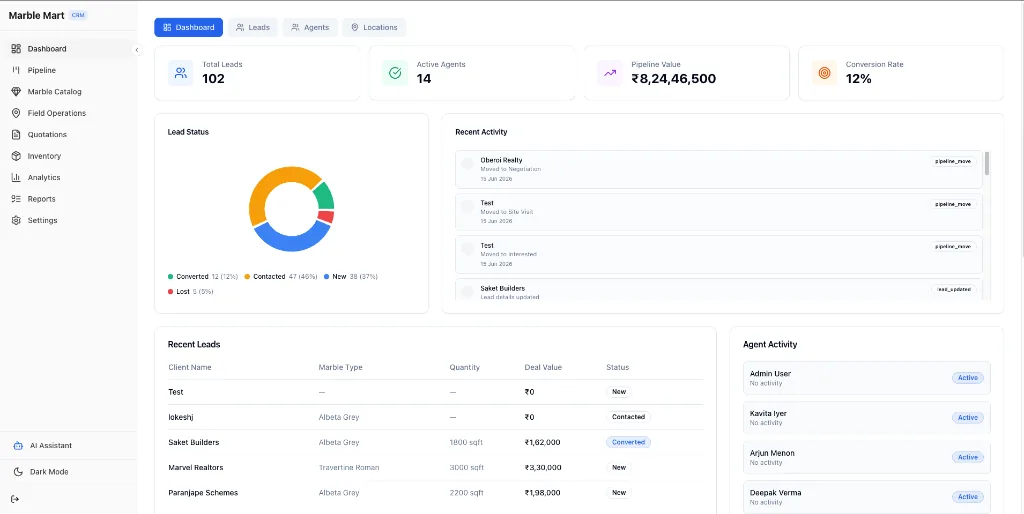Click the Pipeline sidebar icon
Image resolution: width=1024 pixels, height=514 pixels.
click(16, 71)
